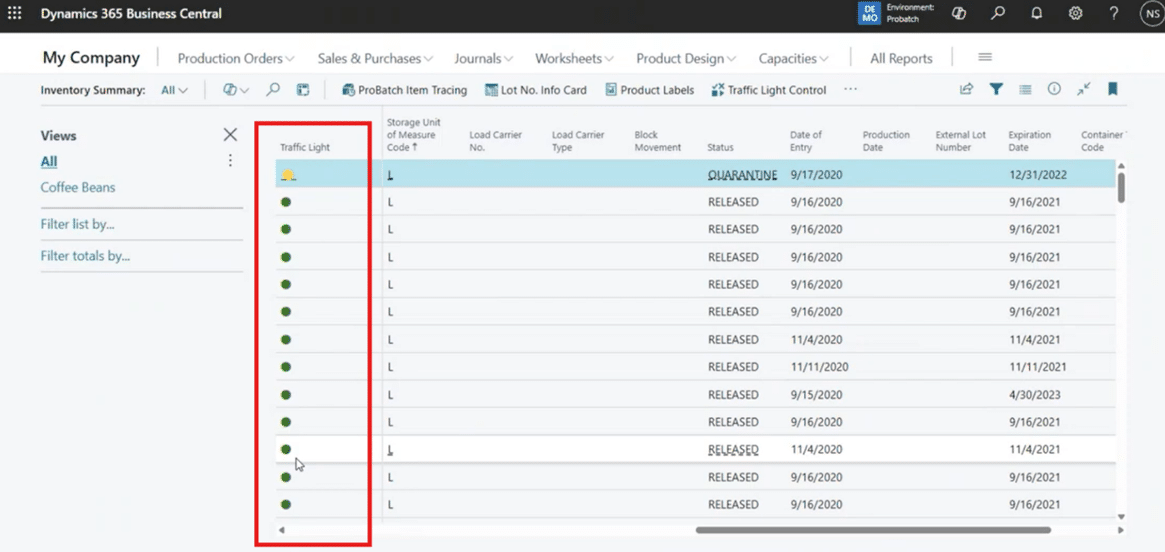Click the search magnifier in top bar
The height and width of the screenshot is (552, 1165).
click(998, 14)
